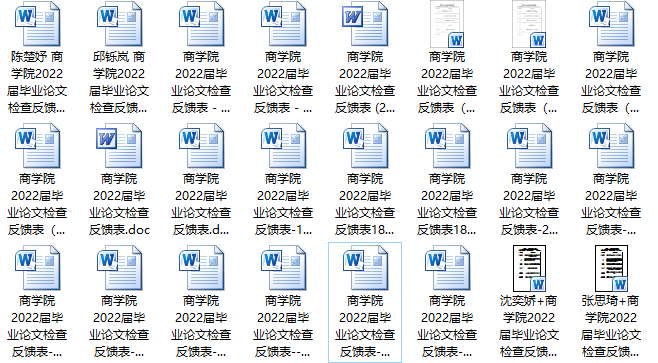Image resolution: width=658 pixels, height=363 pixels.
Task: Click page-preview thumbnail right of 反馈表 (2... file
Action: tap(447, 24)
